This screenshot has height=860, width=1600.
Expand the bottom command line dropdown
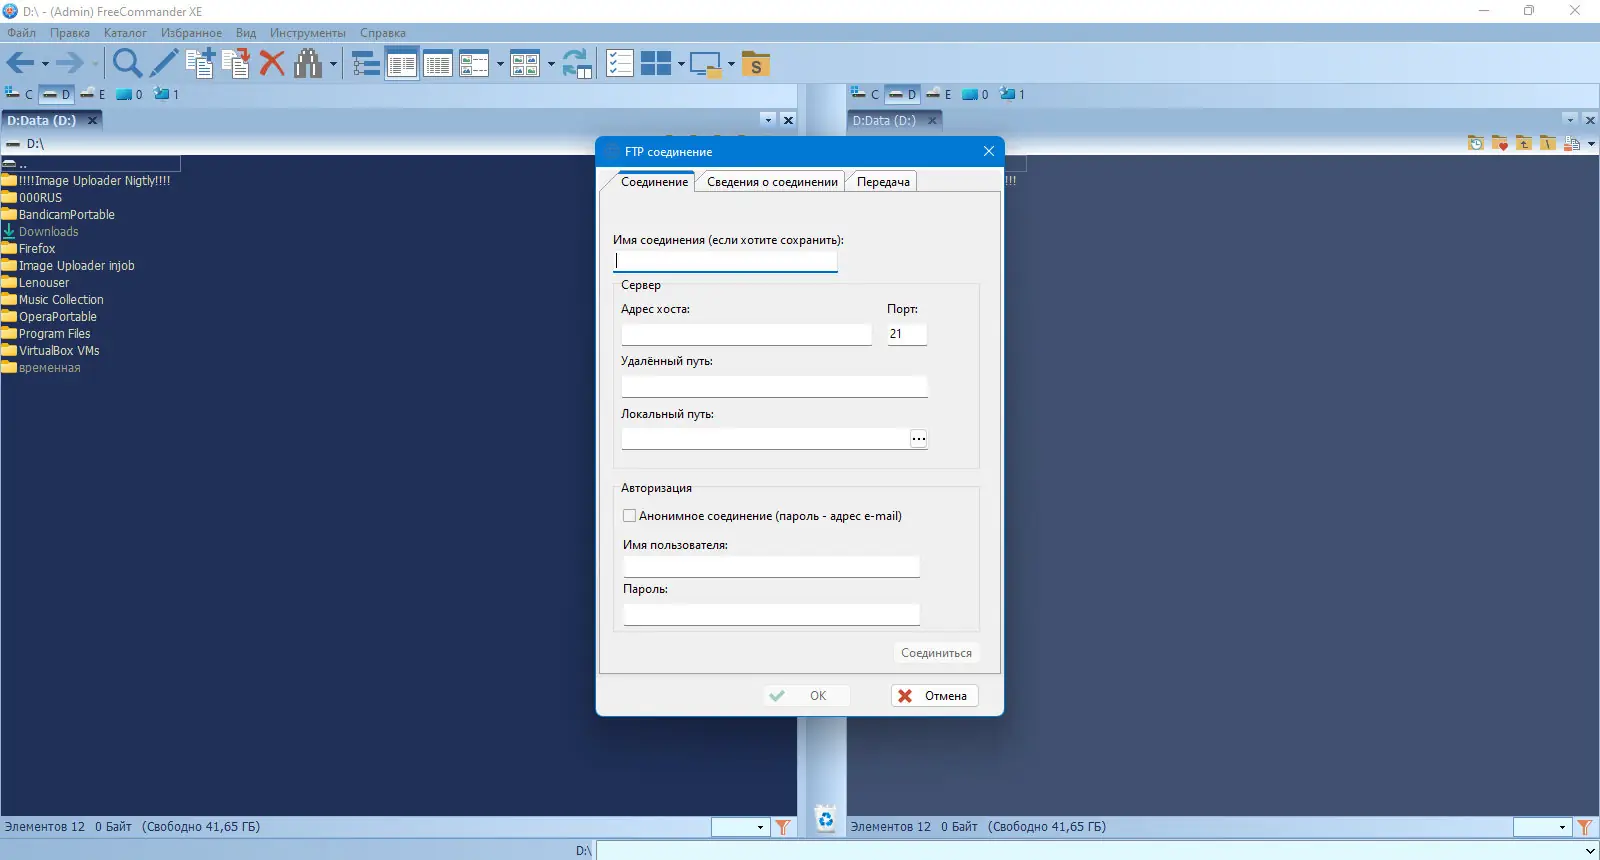(1590, 851)
